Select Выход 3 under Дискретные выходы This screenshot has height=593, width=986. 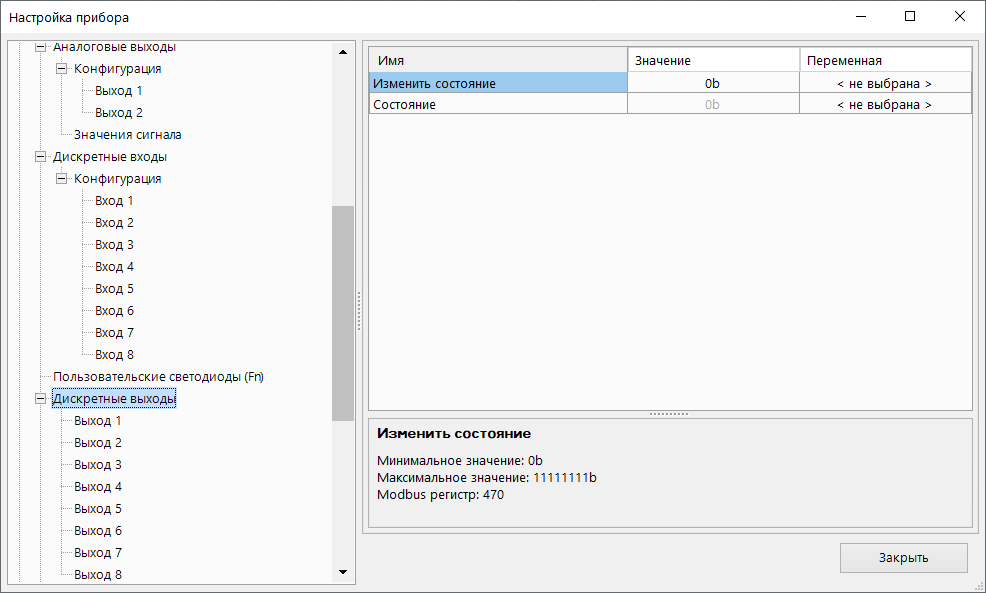(x=98, y=465)
